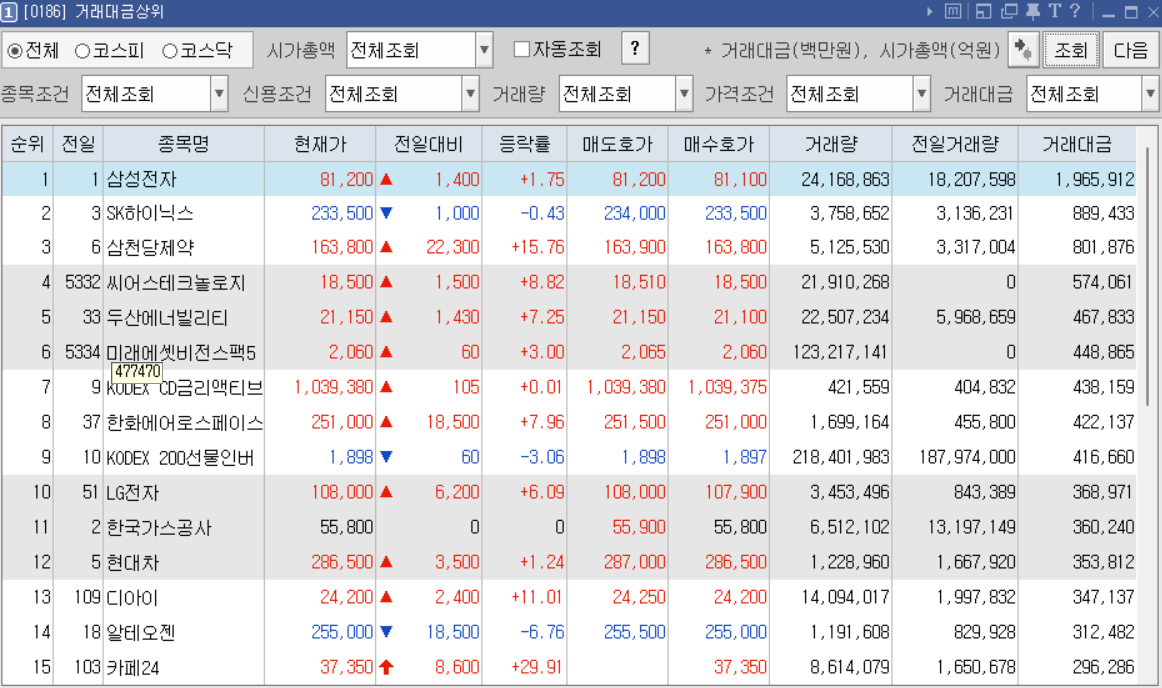Select the 디아이 stock name
1162x688 pixels.
click(x=133, y=598)
